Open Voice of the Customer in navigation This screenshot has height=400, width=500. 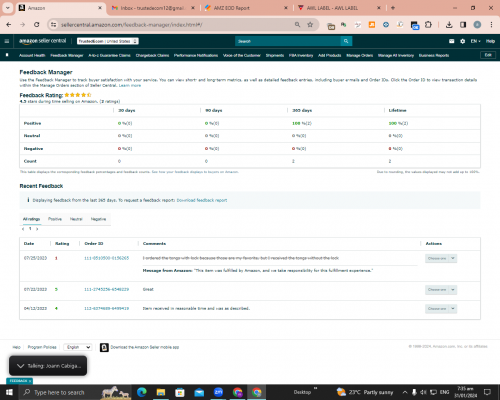[242, 55]
